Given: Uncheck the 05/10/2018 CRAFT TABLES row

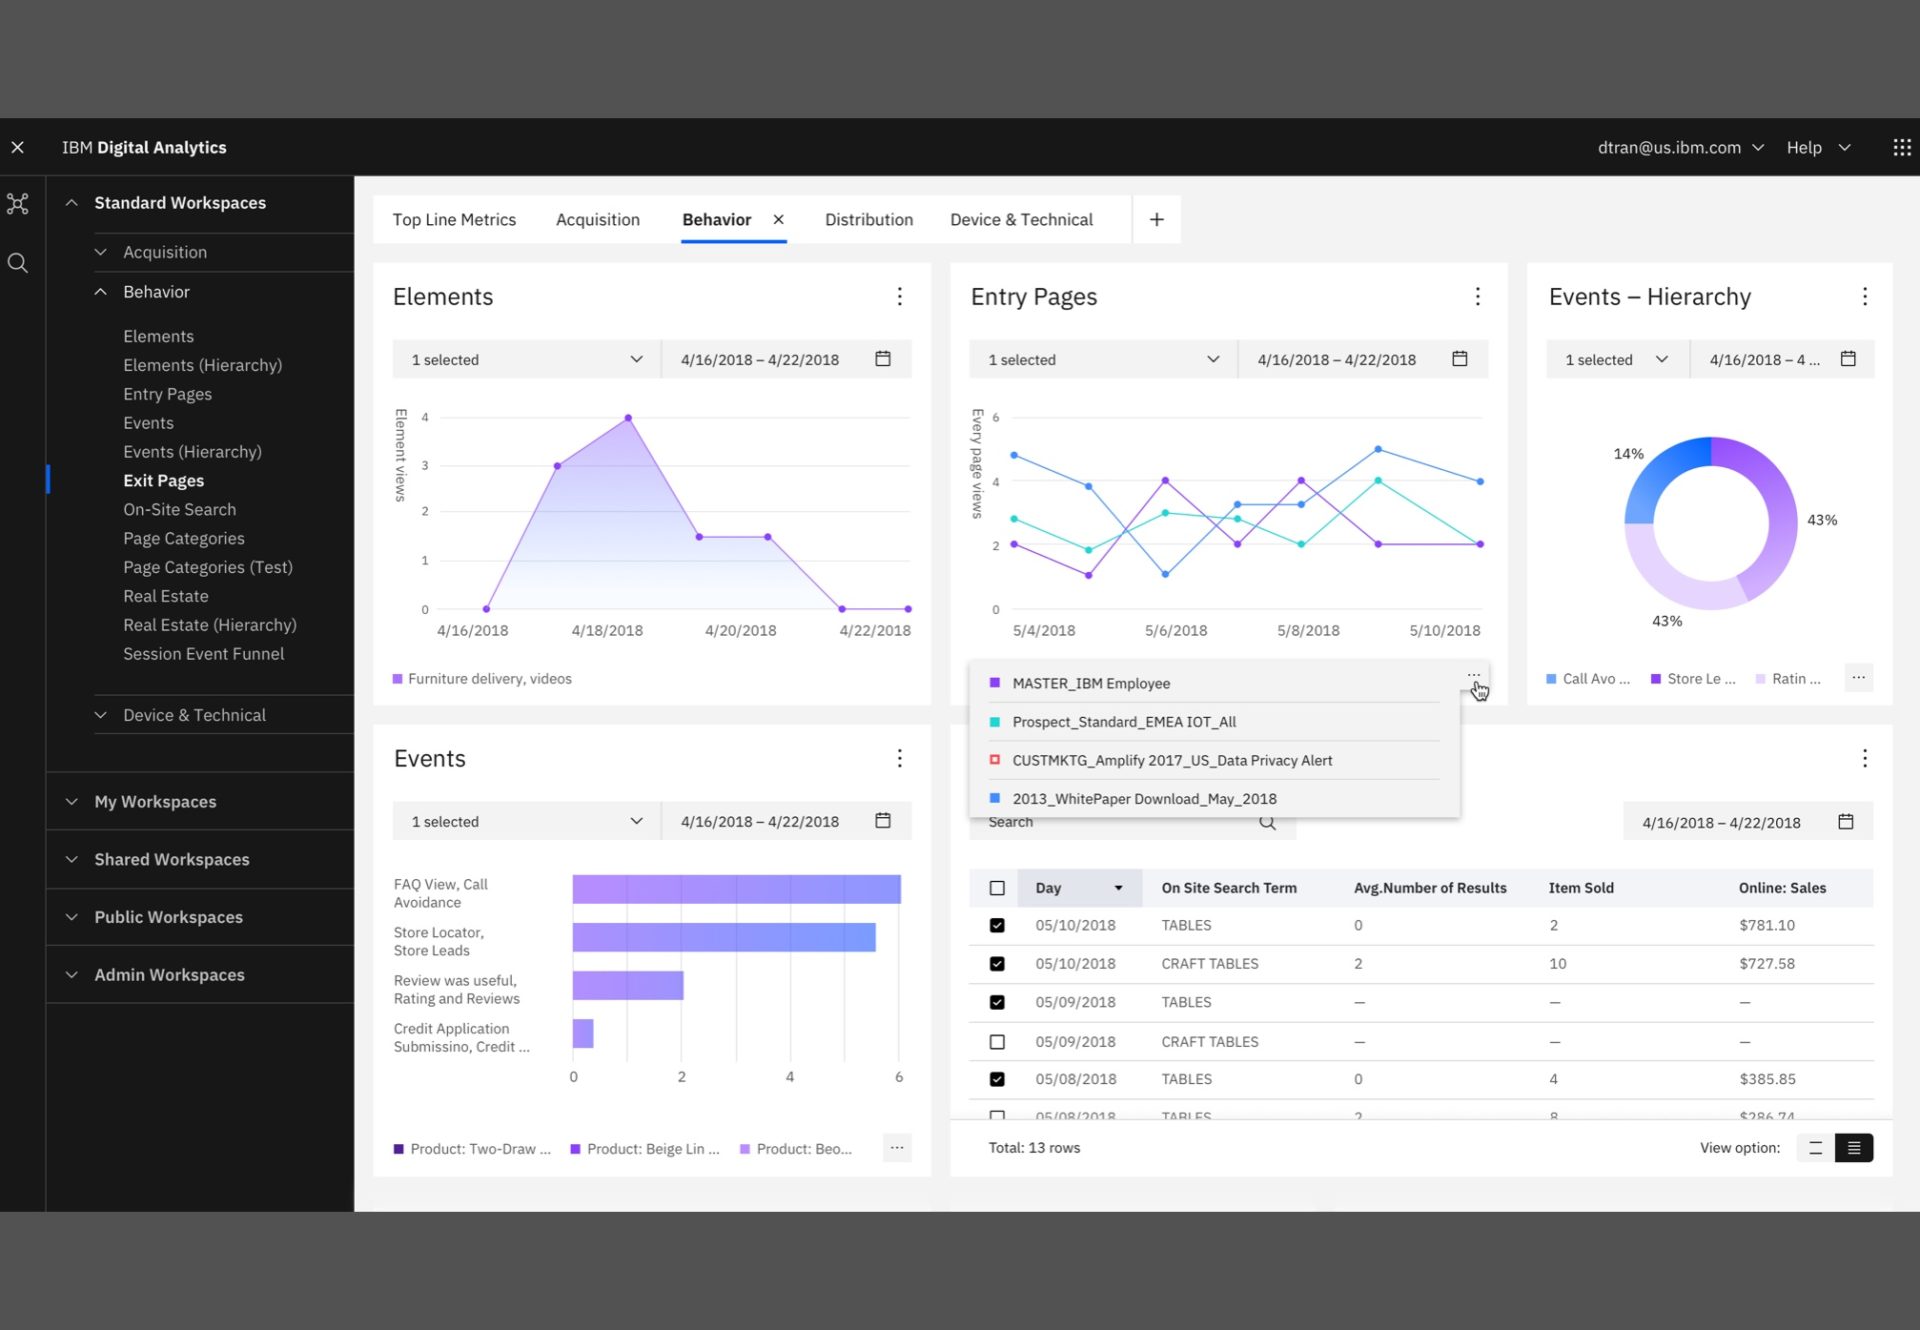Looking at the screenshot, I should click(997, 964).
